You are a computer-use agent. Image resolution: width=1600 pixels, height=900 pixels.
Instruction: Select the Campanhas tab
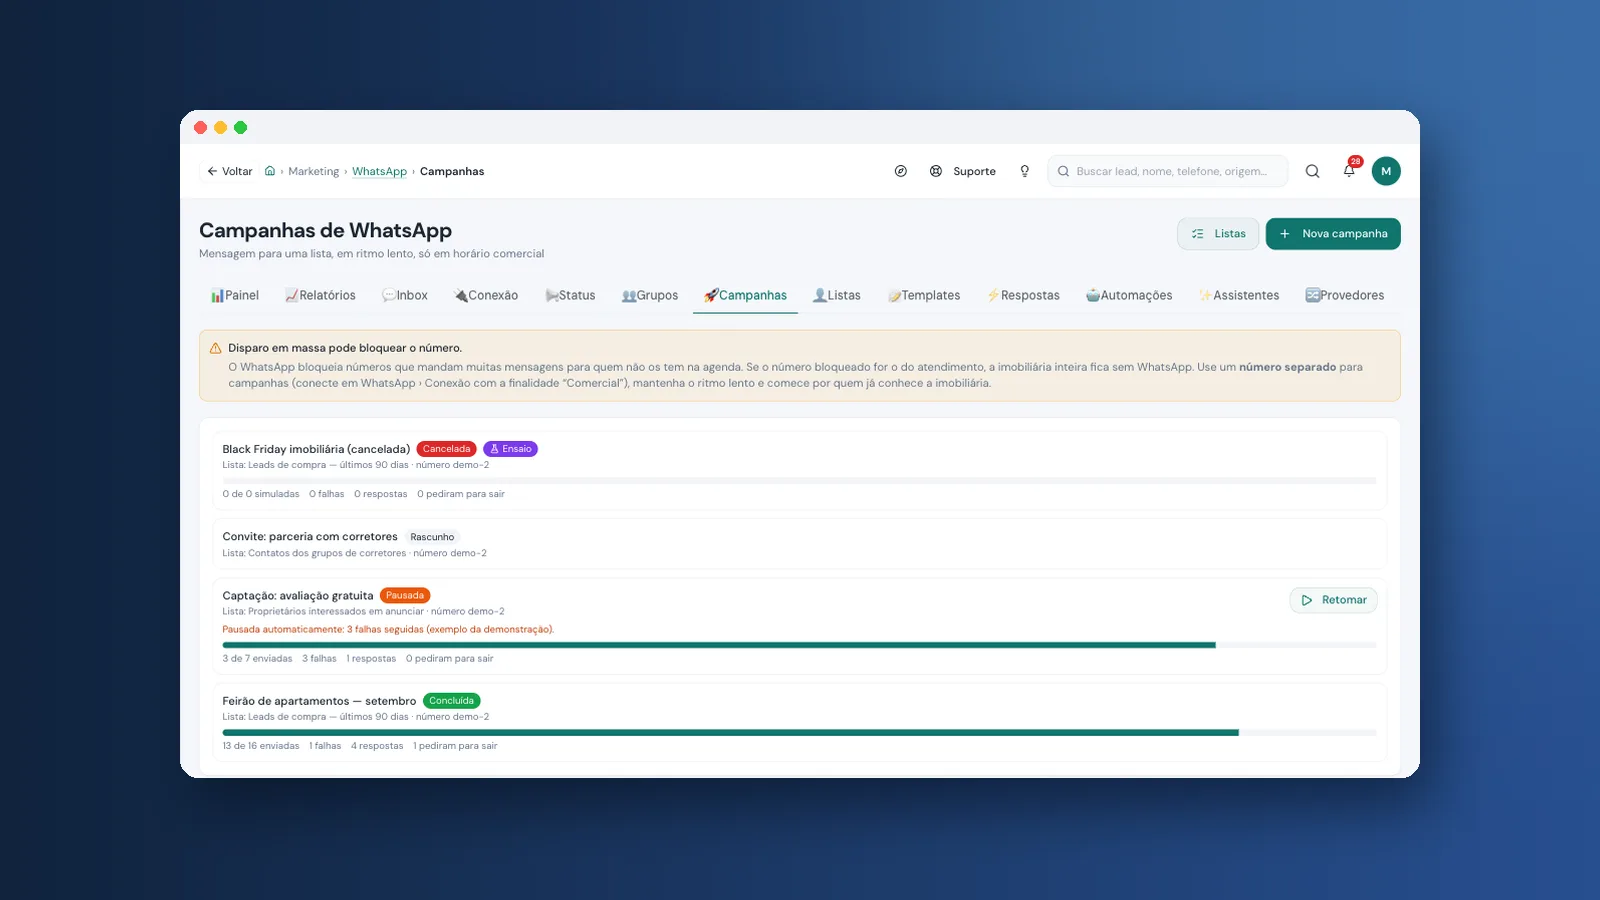[x=745, y=295]
